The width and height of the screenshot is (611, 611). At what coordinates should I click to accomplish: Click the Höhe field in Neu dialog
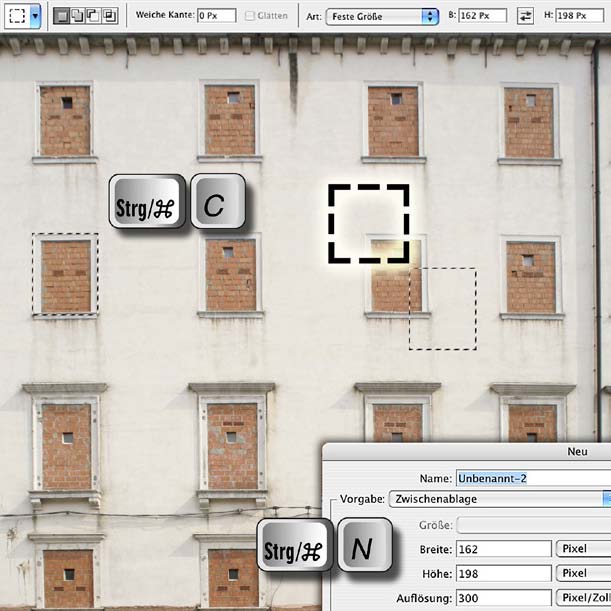tap(502, 573)
